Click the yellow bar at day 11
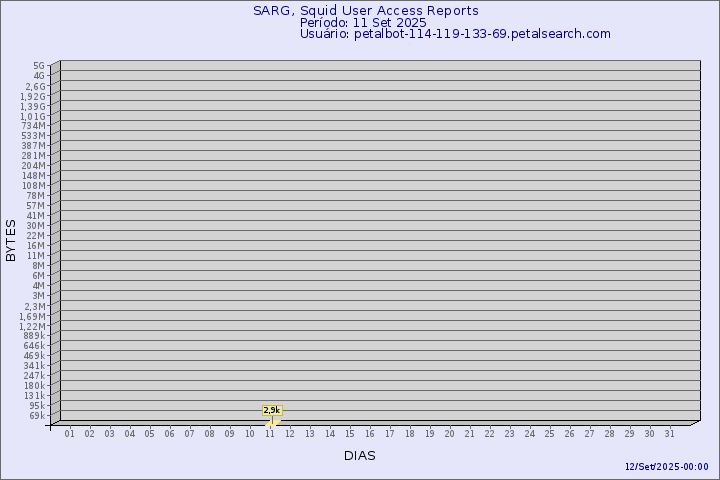 point(271,422)
